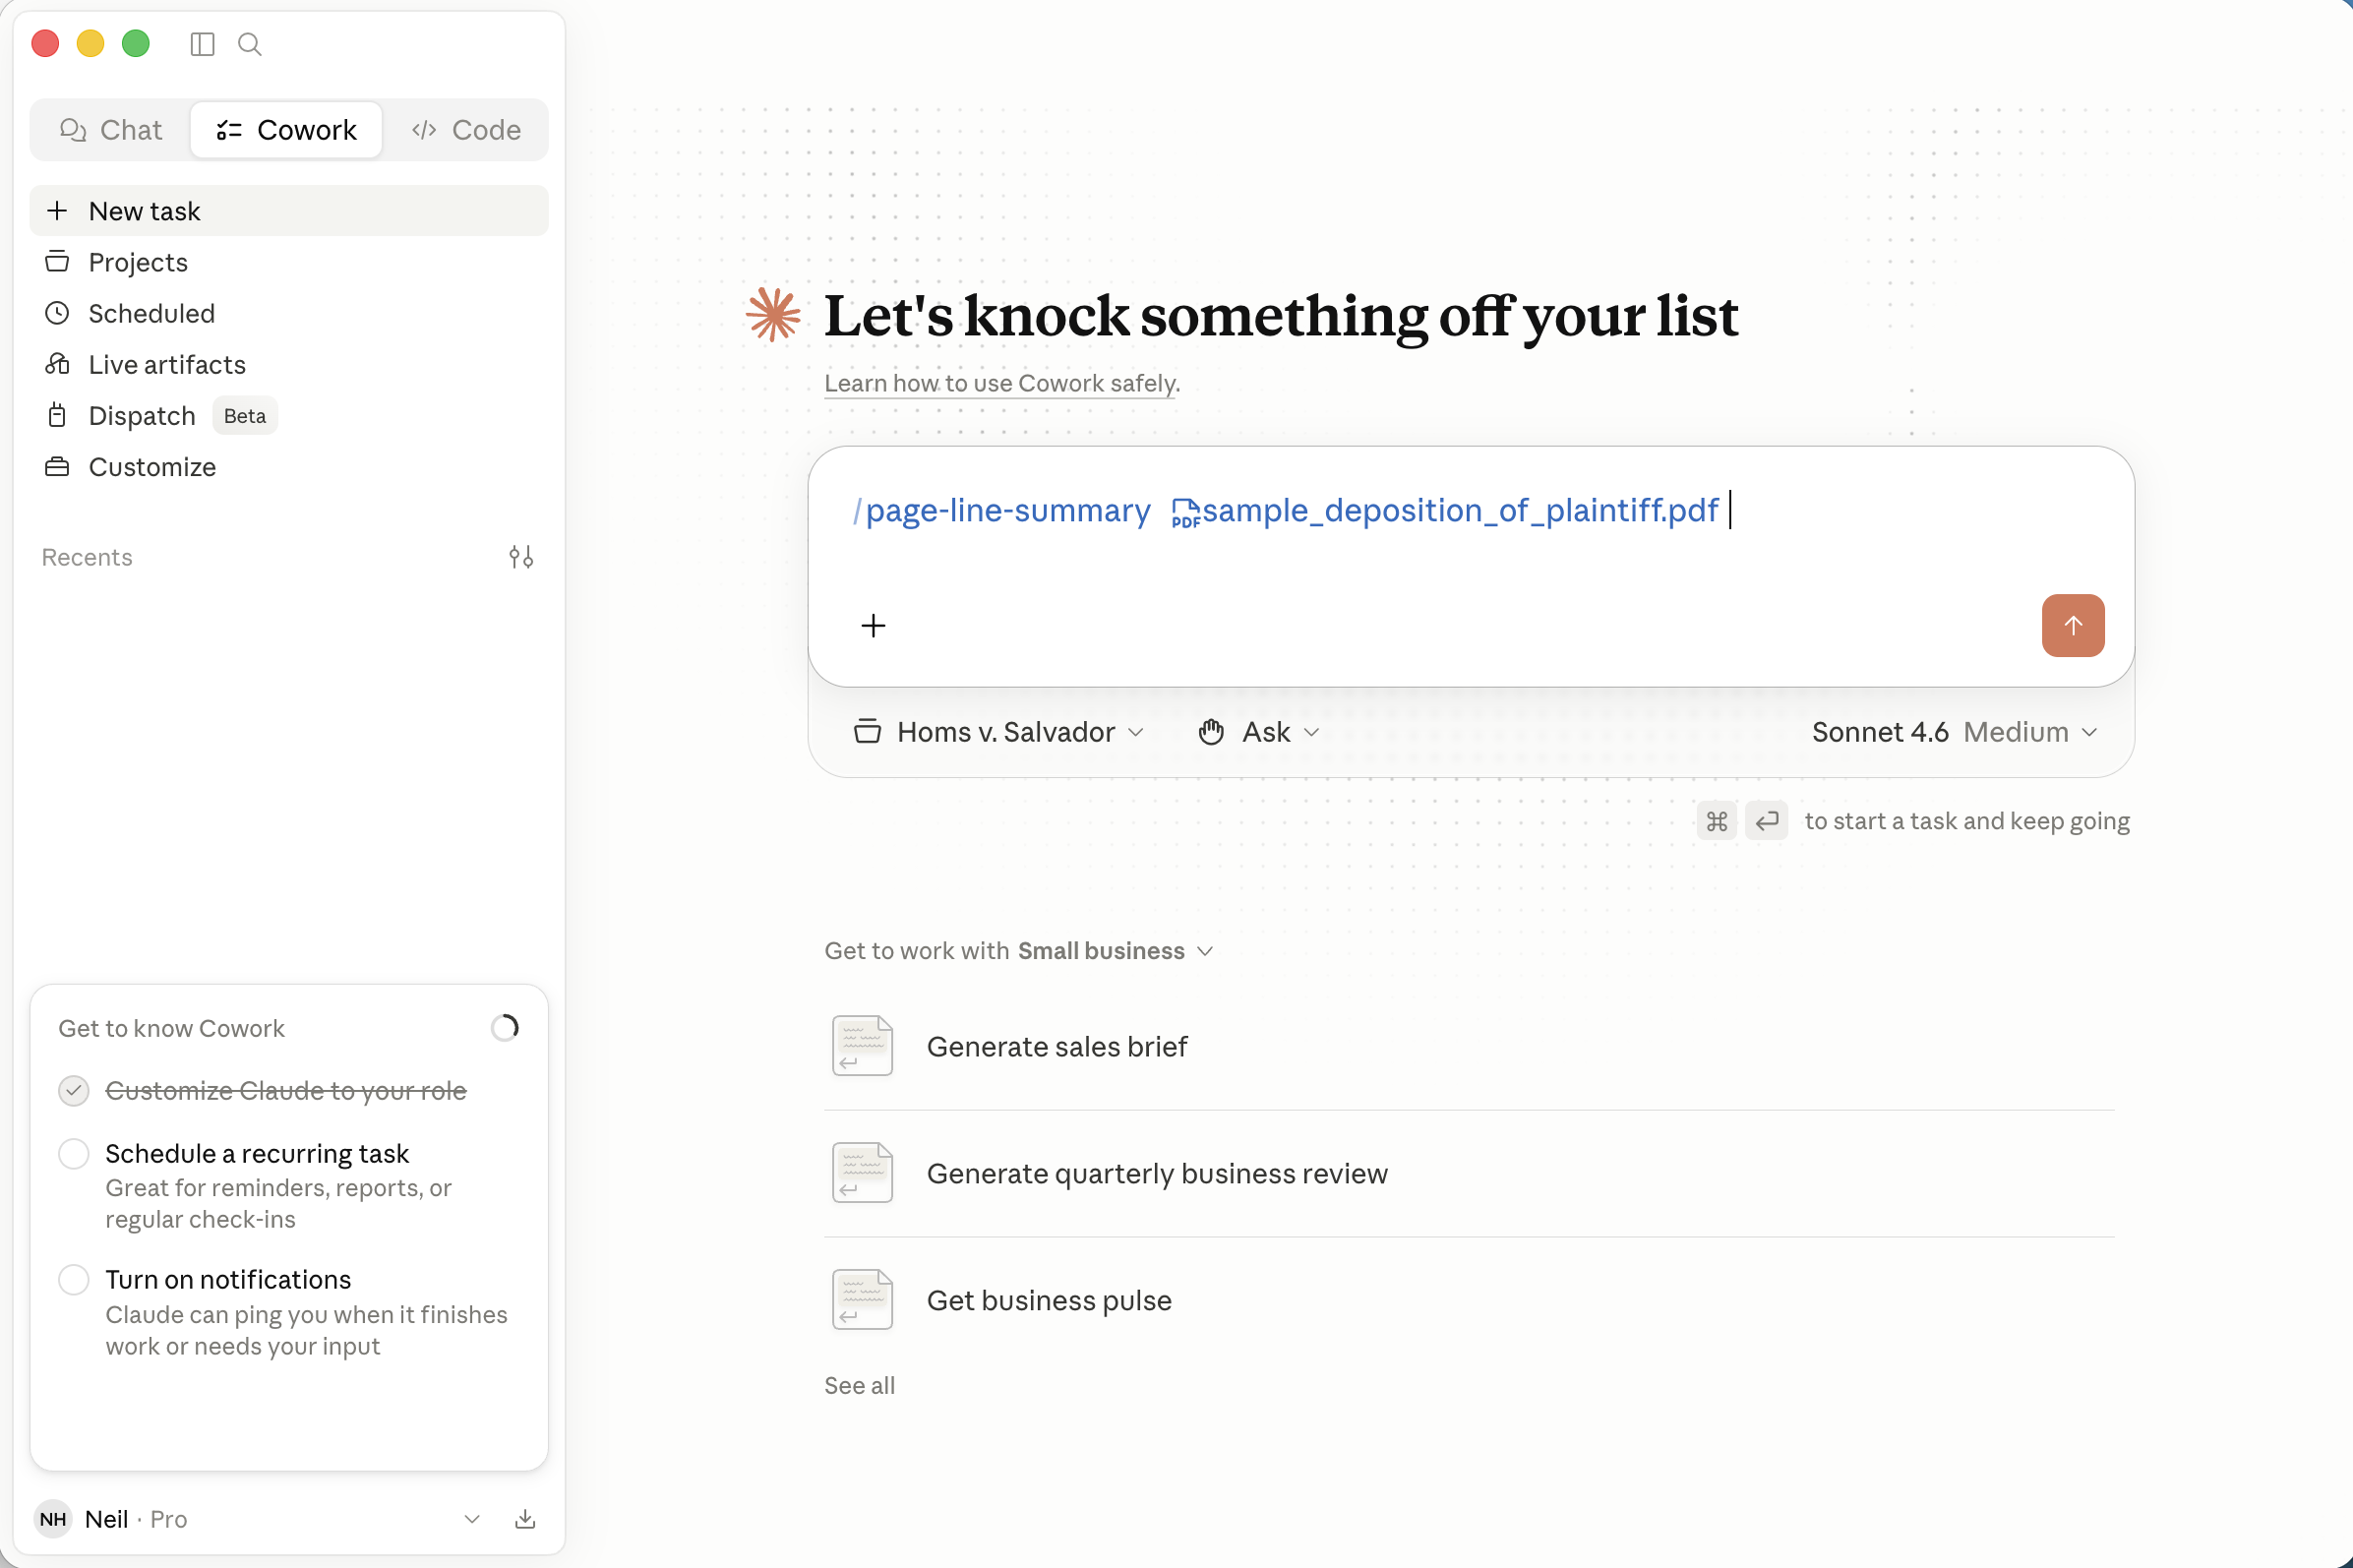
Task: Open Dispatch Beta
Action: [x=289, y=415]
